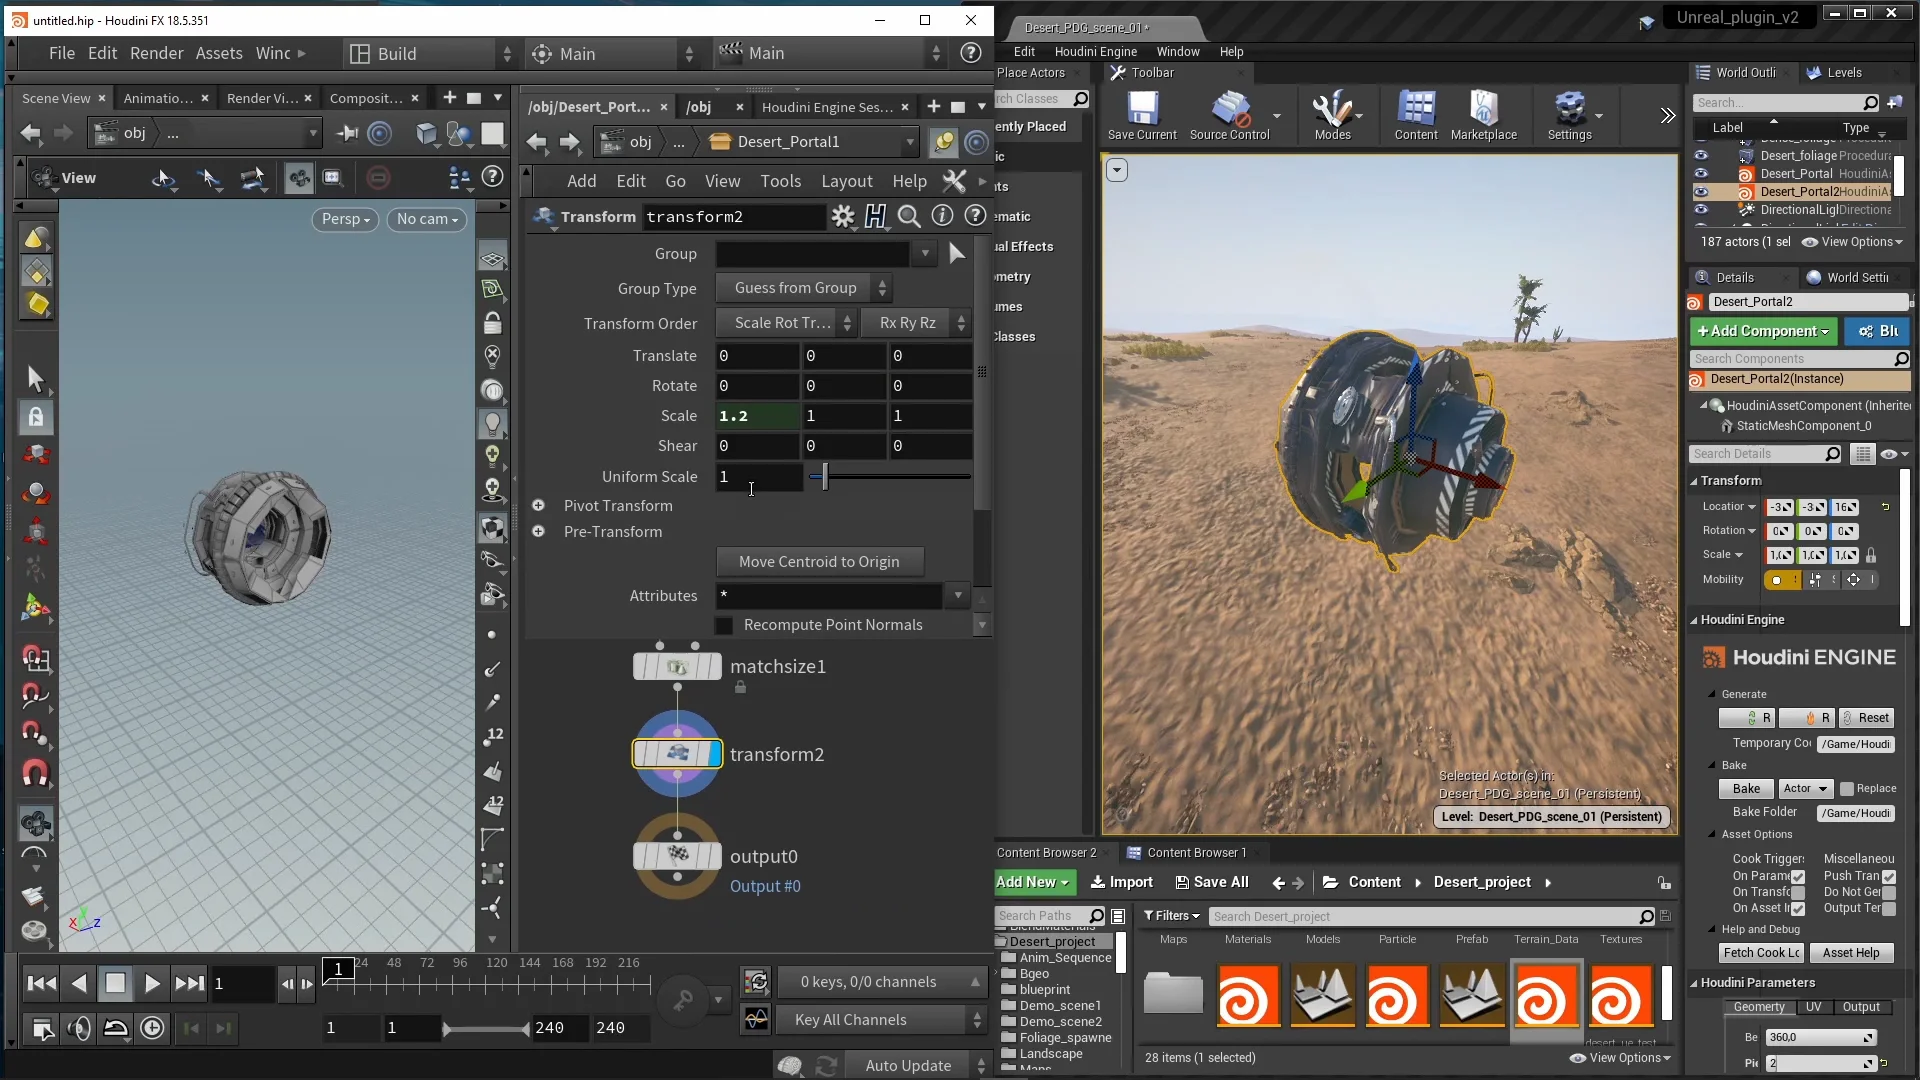Enable Recompute Point Normals checkbox
Screen dimensions: 1920x1080
coord(725,625)
